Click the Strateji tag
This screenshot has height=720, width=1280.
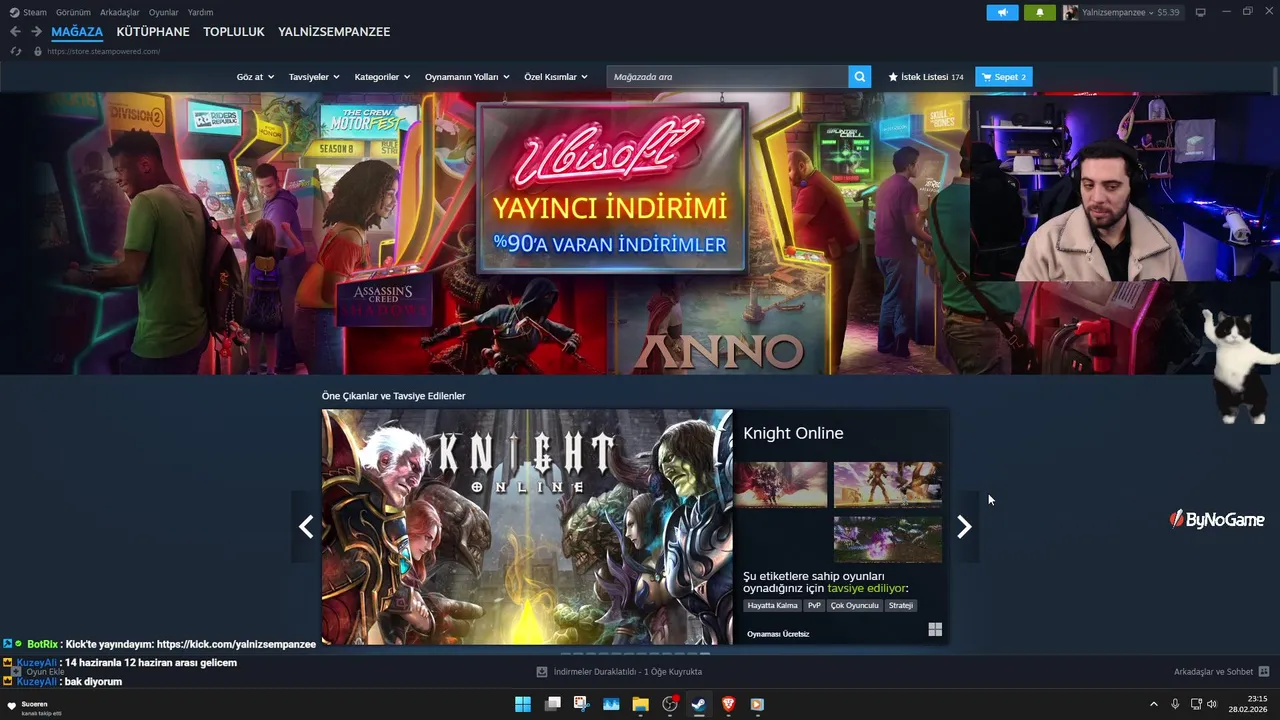[901, 605]
